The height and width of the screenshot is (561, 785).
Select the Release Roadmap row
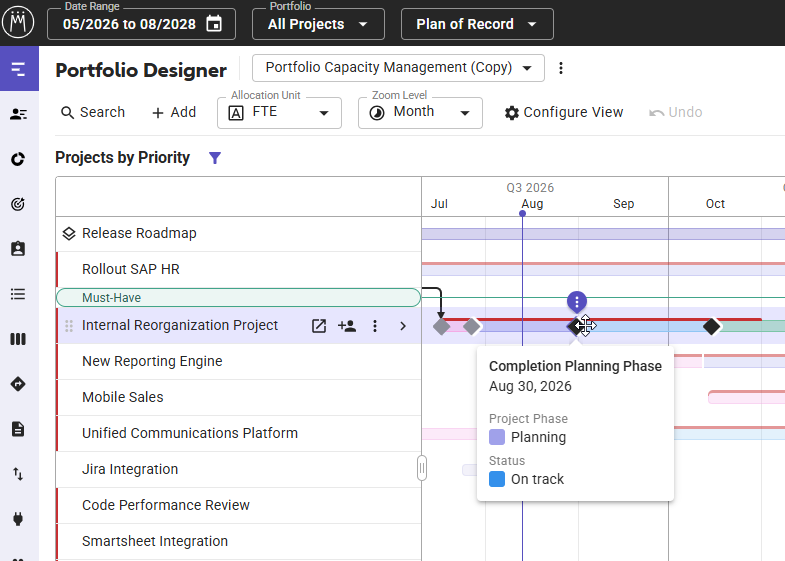click(x=238, y=233)
